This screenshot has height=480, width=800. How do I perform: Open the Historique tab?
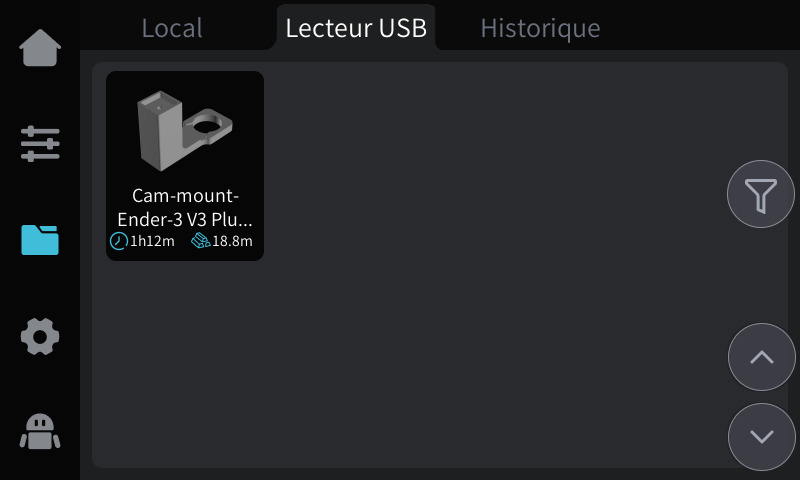(540, 28)
